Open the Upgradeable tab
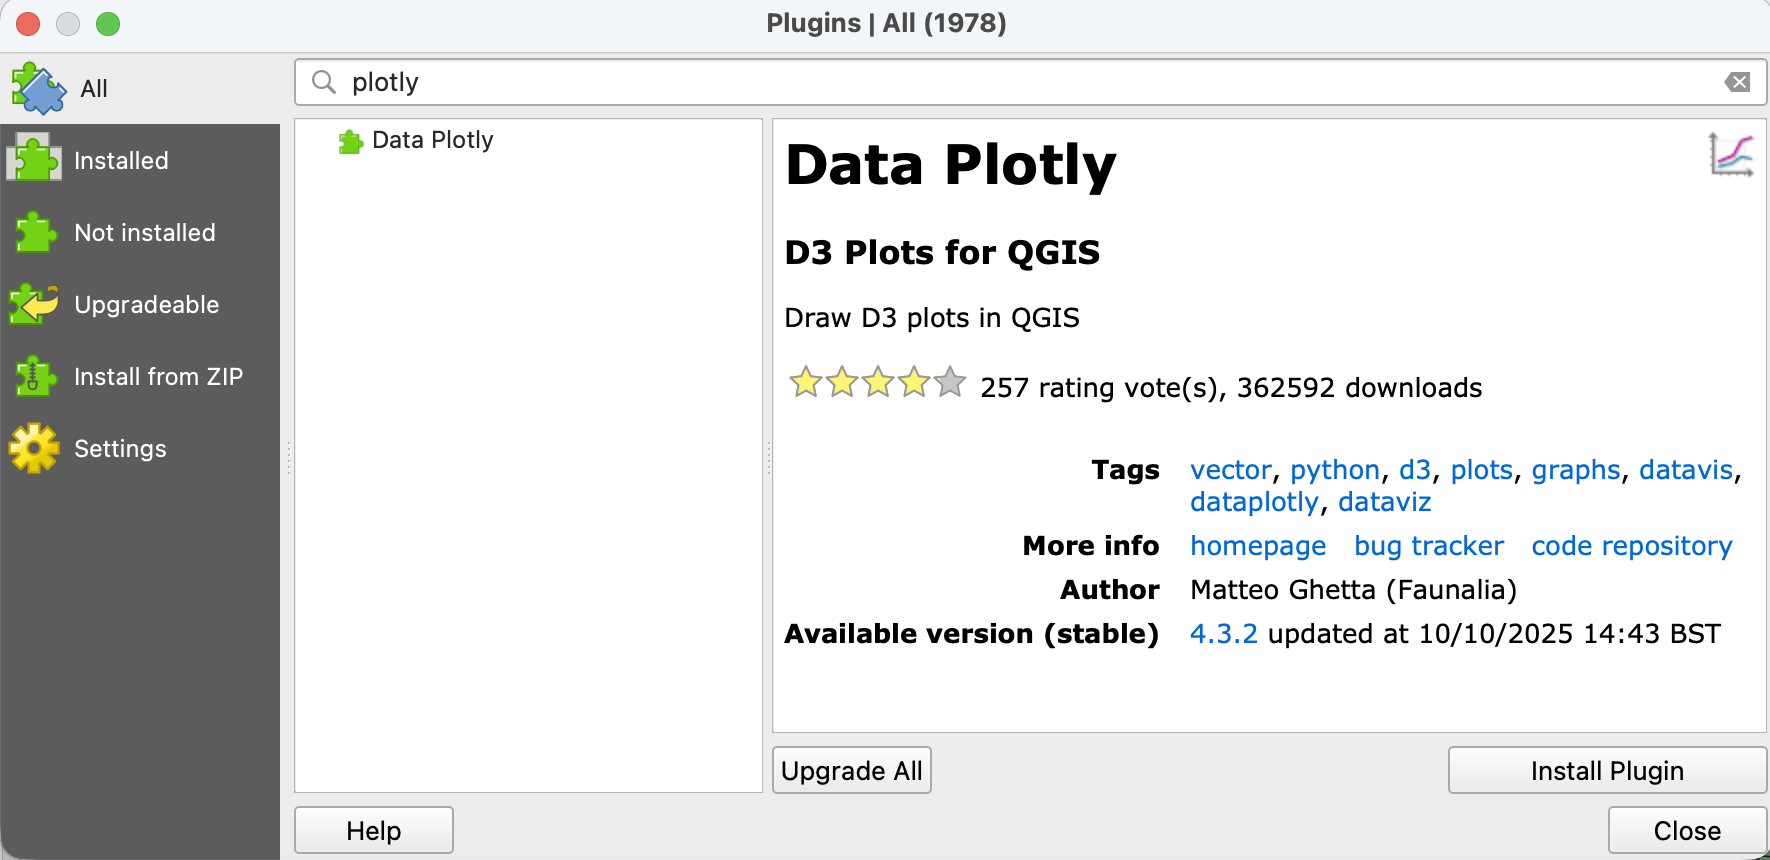The image size is (1770, 860). (146, 304)
